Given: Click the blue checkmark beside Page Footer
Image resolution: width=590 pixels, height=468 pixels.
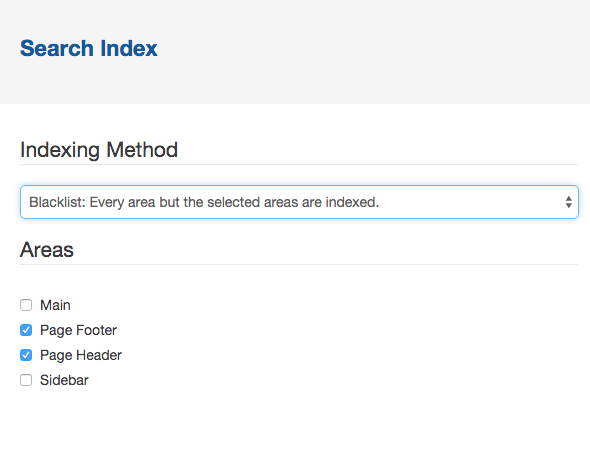Looking at the screenshot, I should coord(26,330).
